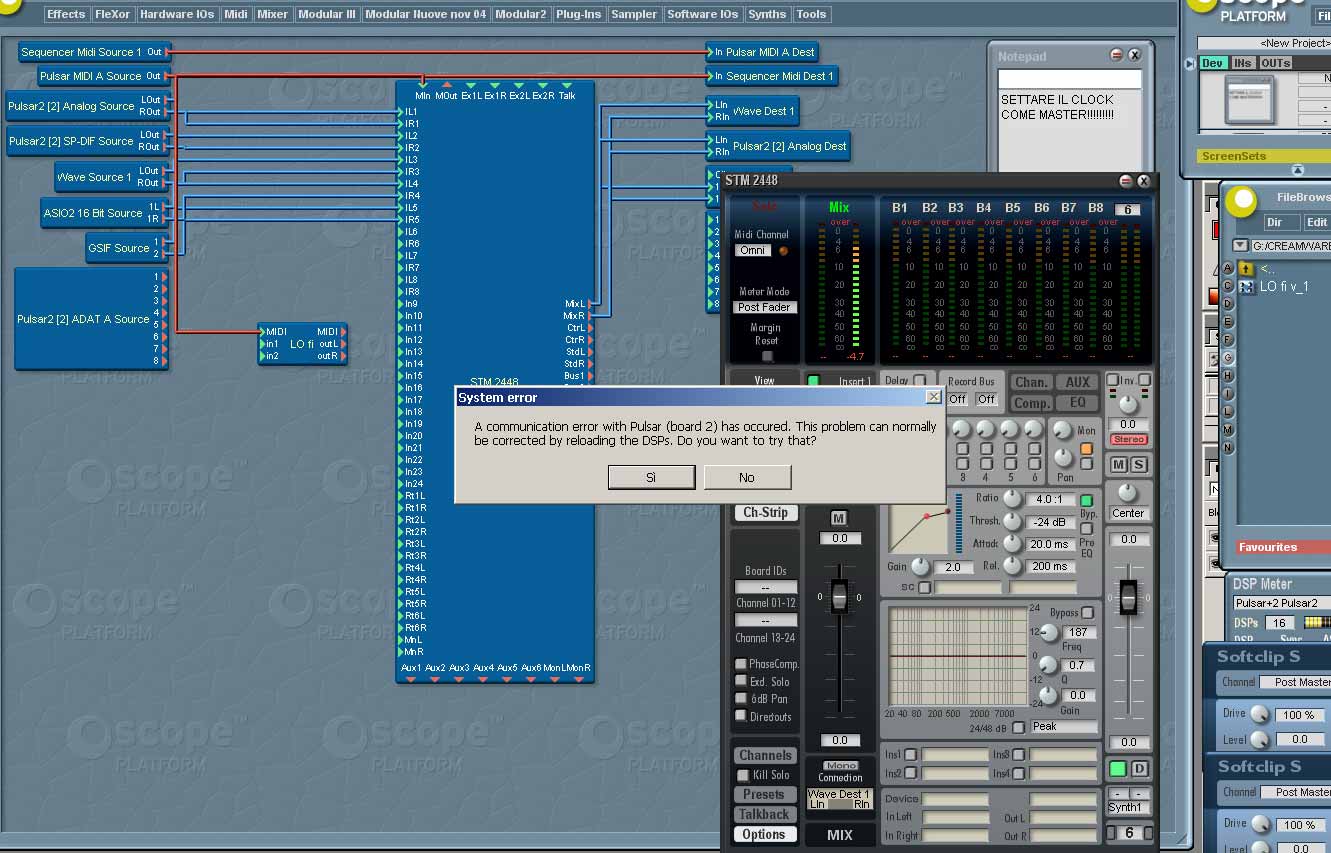Toggle the compressor SC checkbox
This screenshot has width=1331, height=853.
(x=925, y=588)
